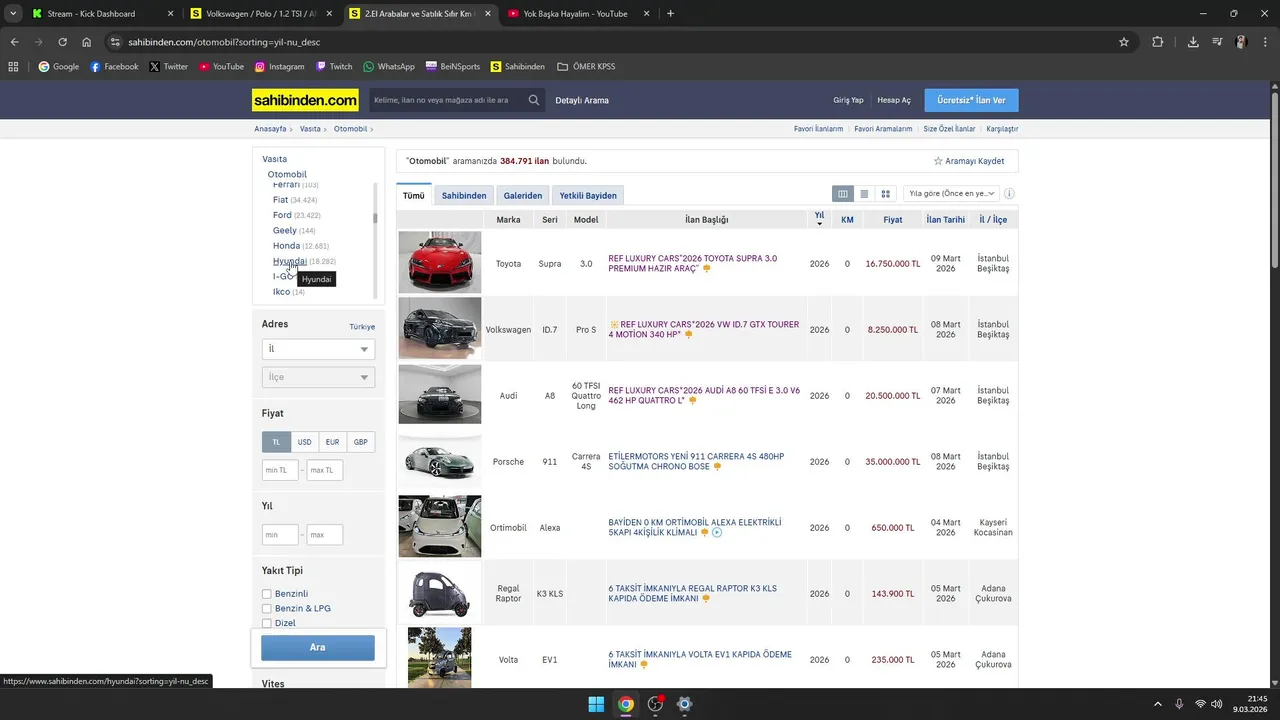The height and width of the screenshot is (720, 1280).
Task: Click the Hesap Aç link
Action: tap(894, 100)
